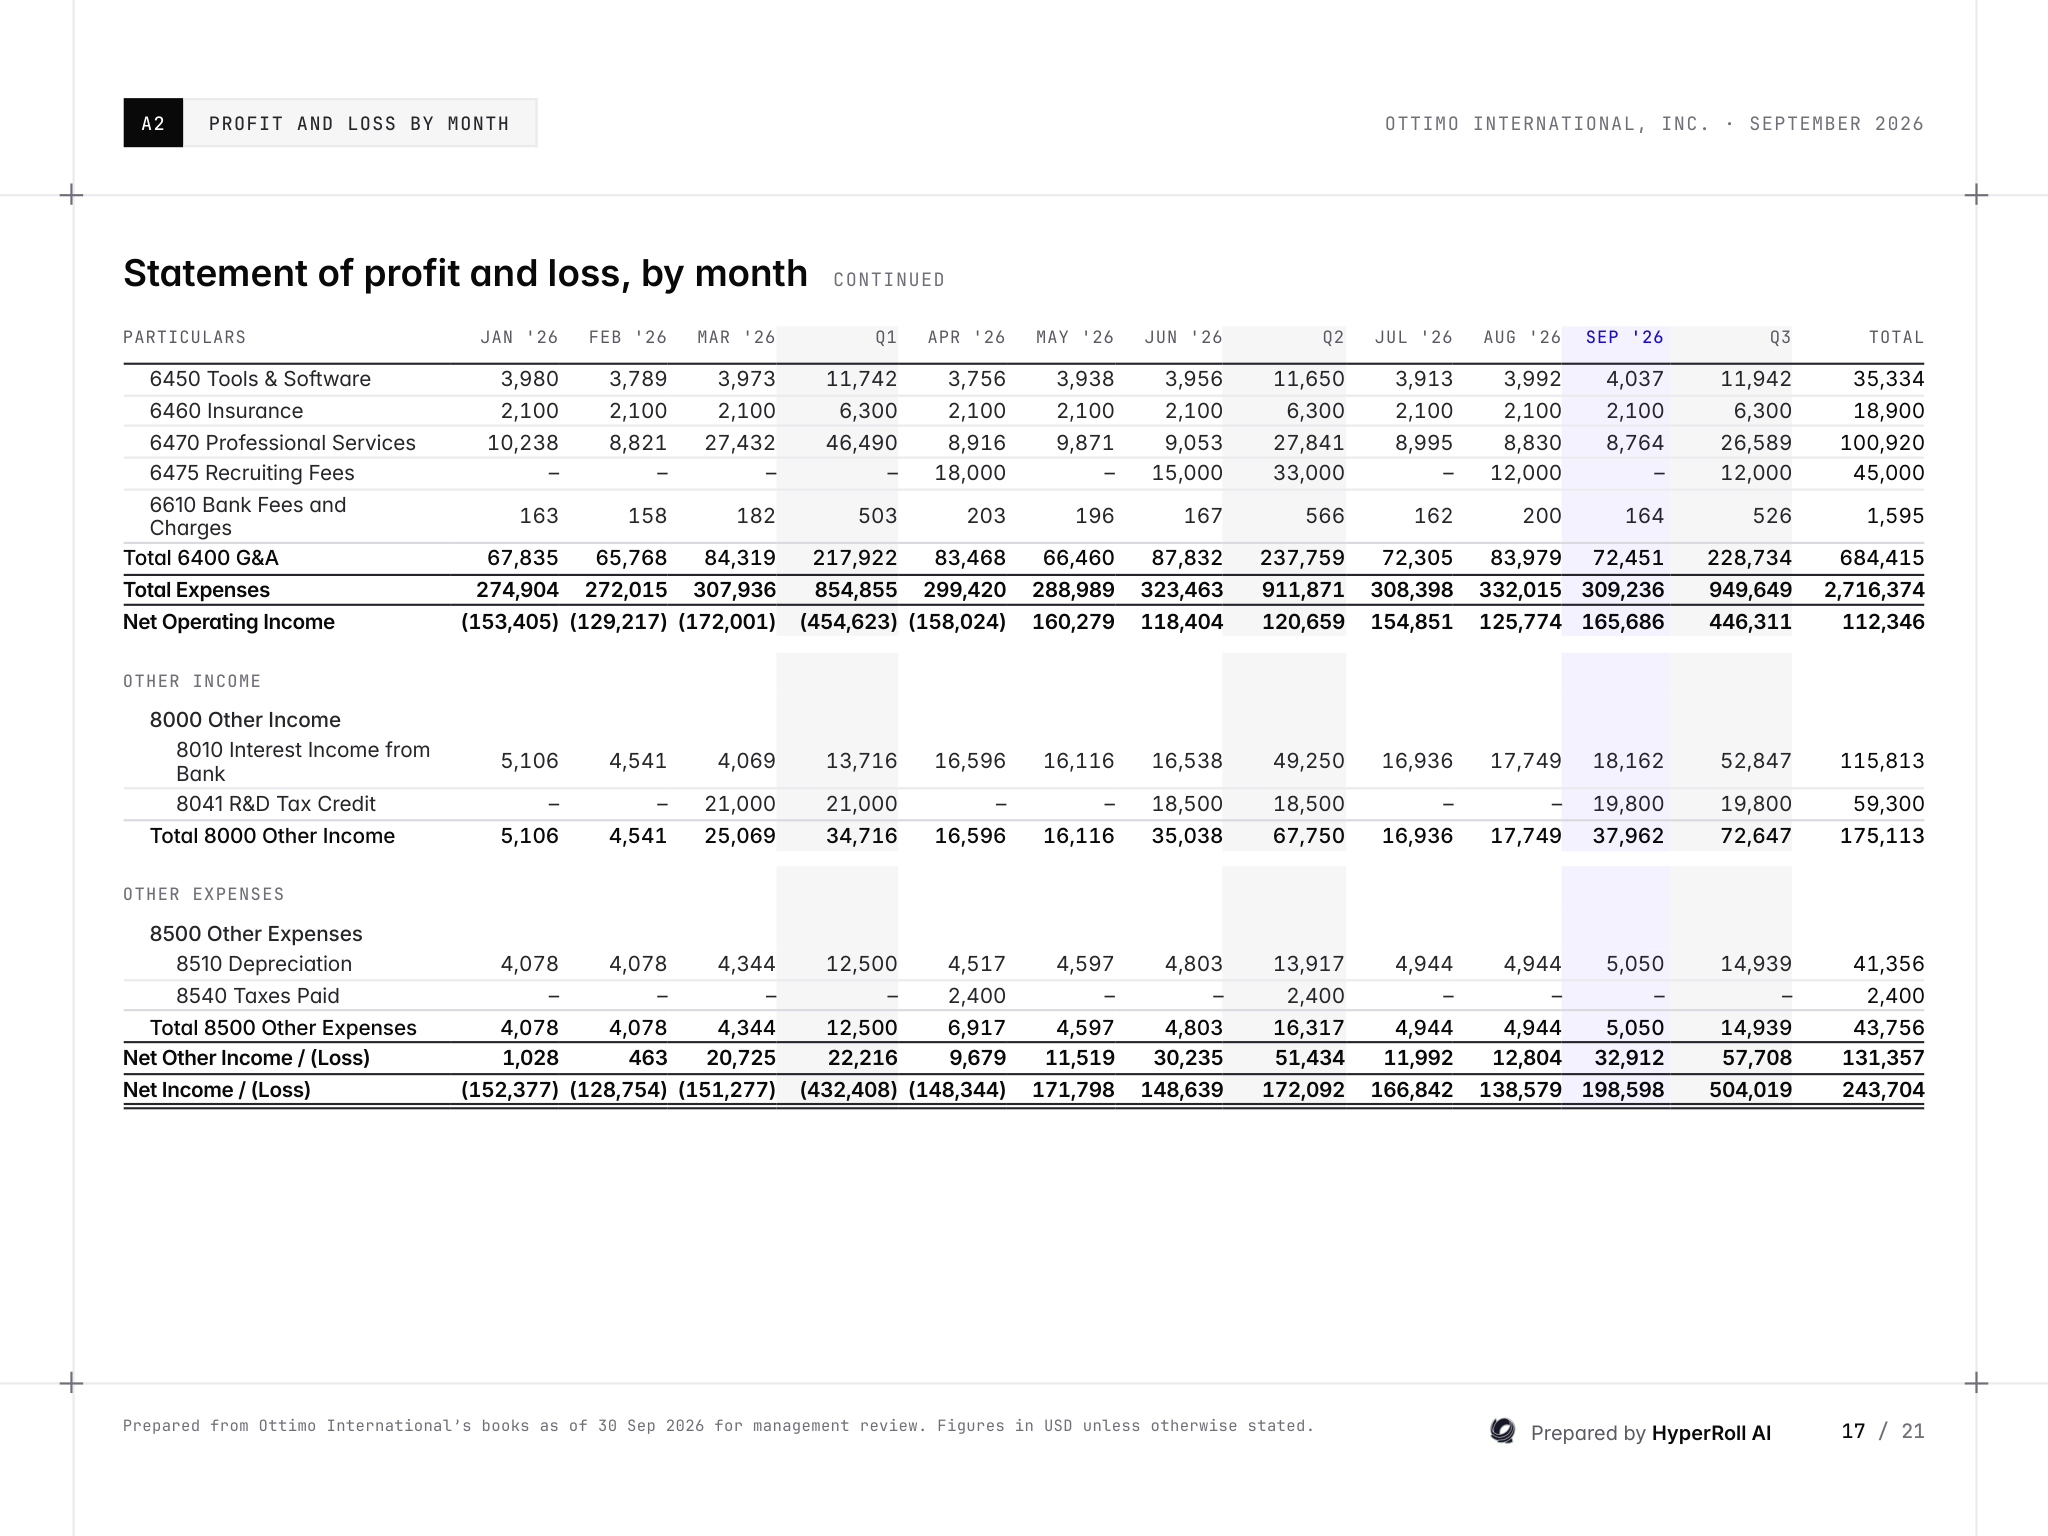2048x1536 pixels.
Task: Select 6610 Bank Fees and Charges label
Action: [x=248, y=516]
